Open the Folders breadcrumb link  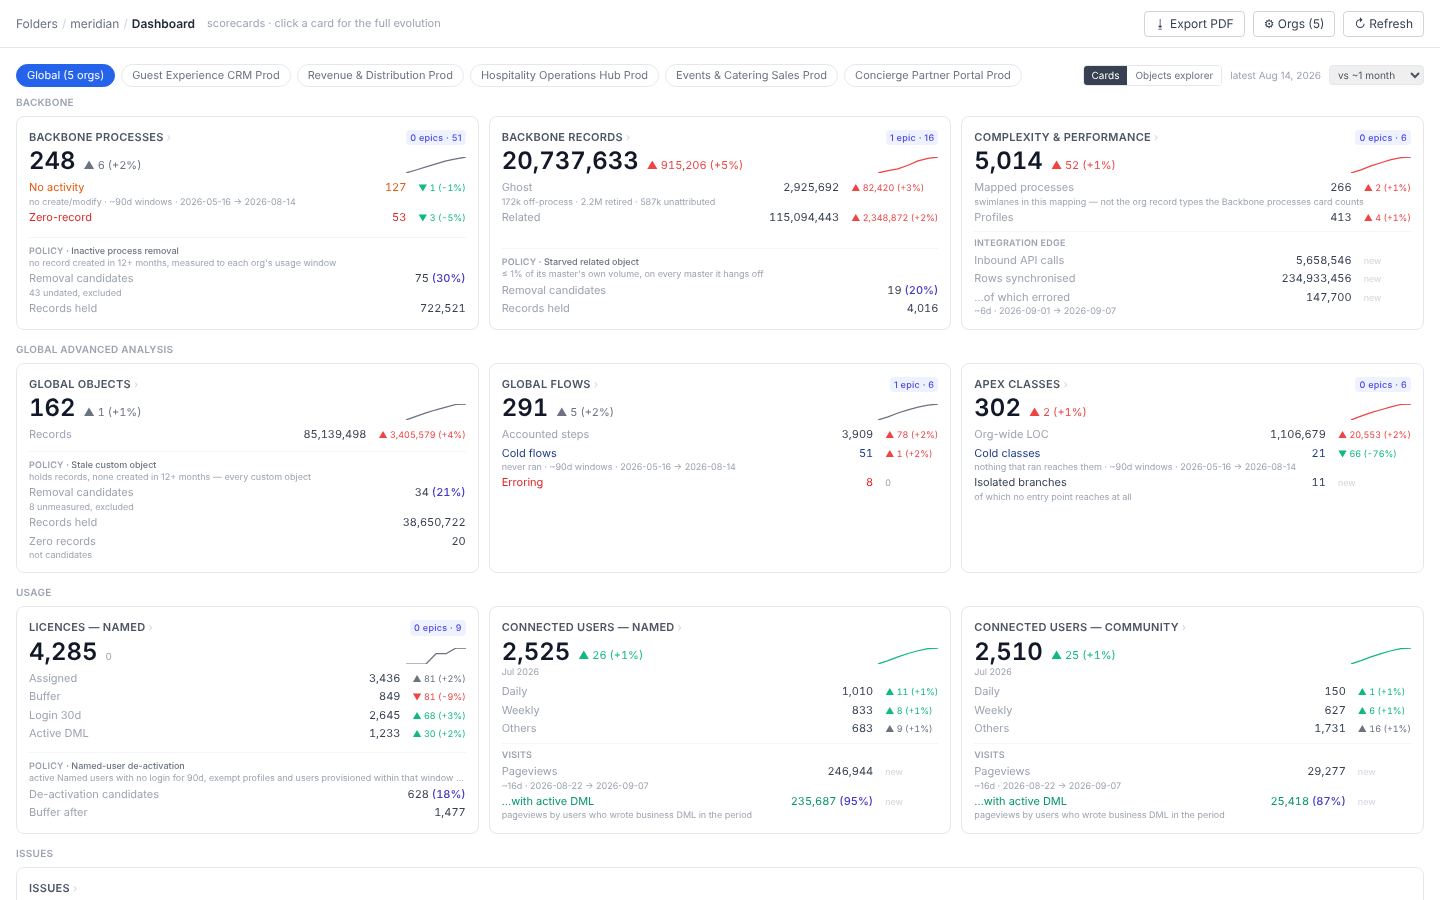tap(37, 24)
